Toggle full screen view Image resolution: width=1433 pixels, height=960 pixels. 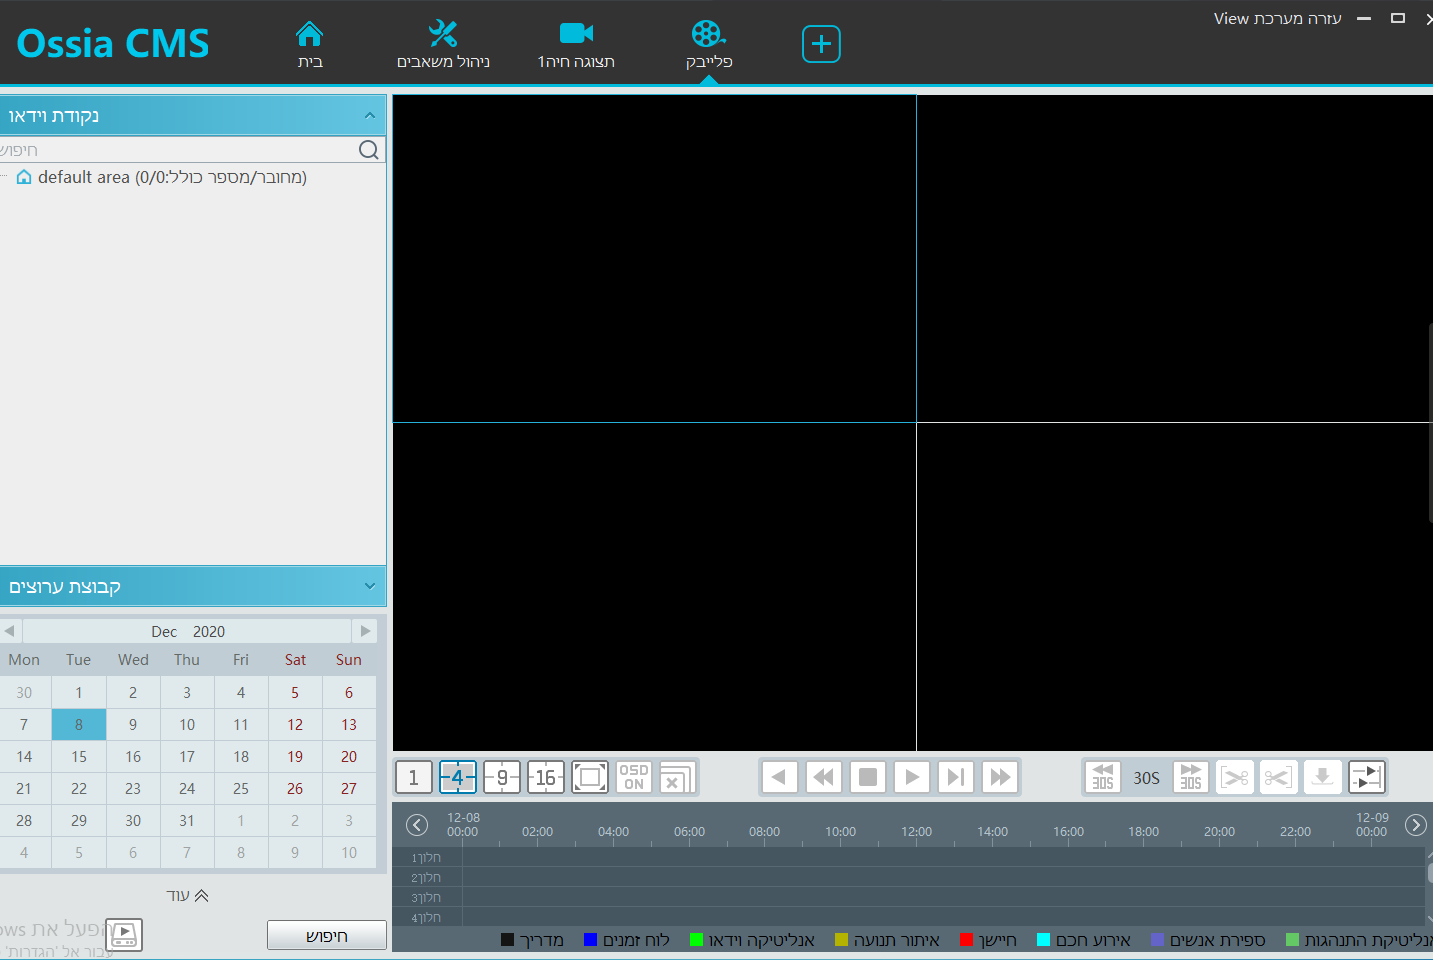click(x=590, y=777)
